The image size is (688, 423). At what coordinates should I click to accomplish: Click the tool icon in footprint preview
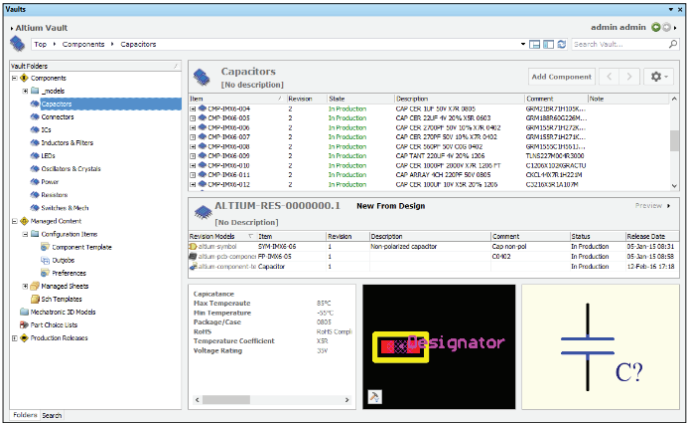click(374, 397)
